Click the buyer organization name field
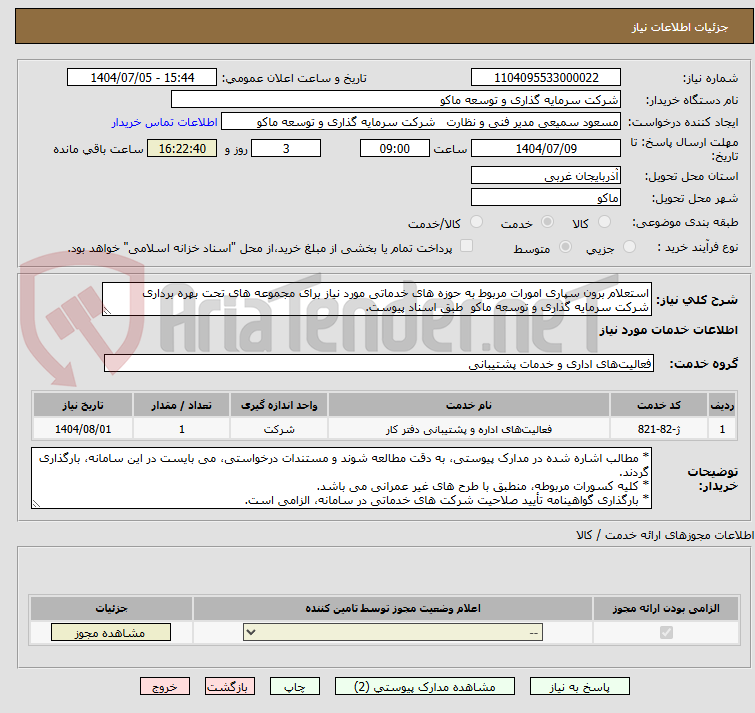Viewport: 755px width, 713px height. [396, 100]
